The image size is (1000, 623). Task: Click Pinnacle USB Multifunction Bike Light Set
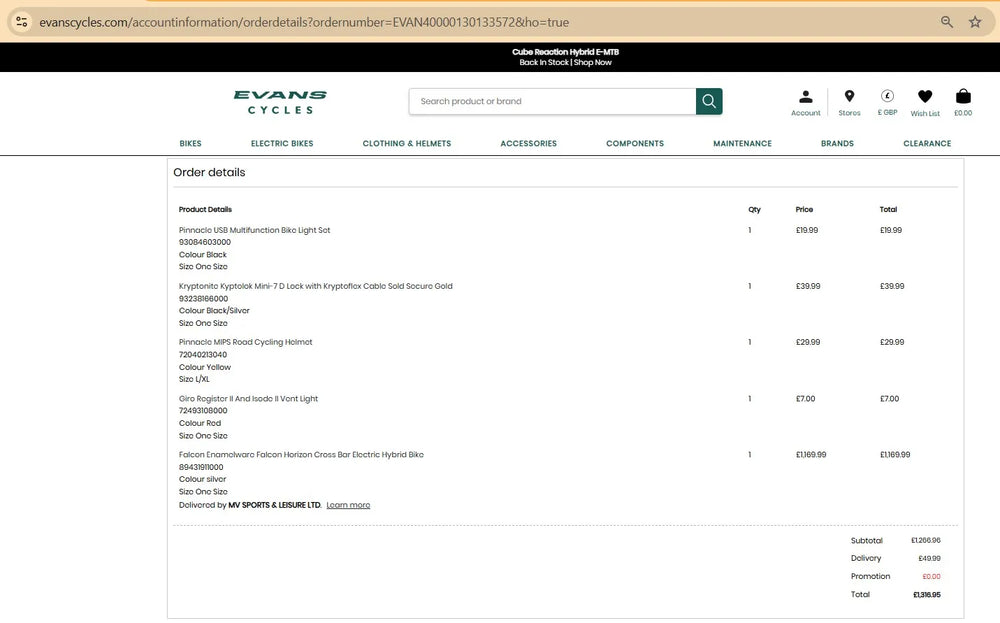254,230
